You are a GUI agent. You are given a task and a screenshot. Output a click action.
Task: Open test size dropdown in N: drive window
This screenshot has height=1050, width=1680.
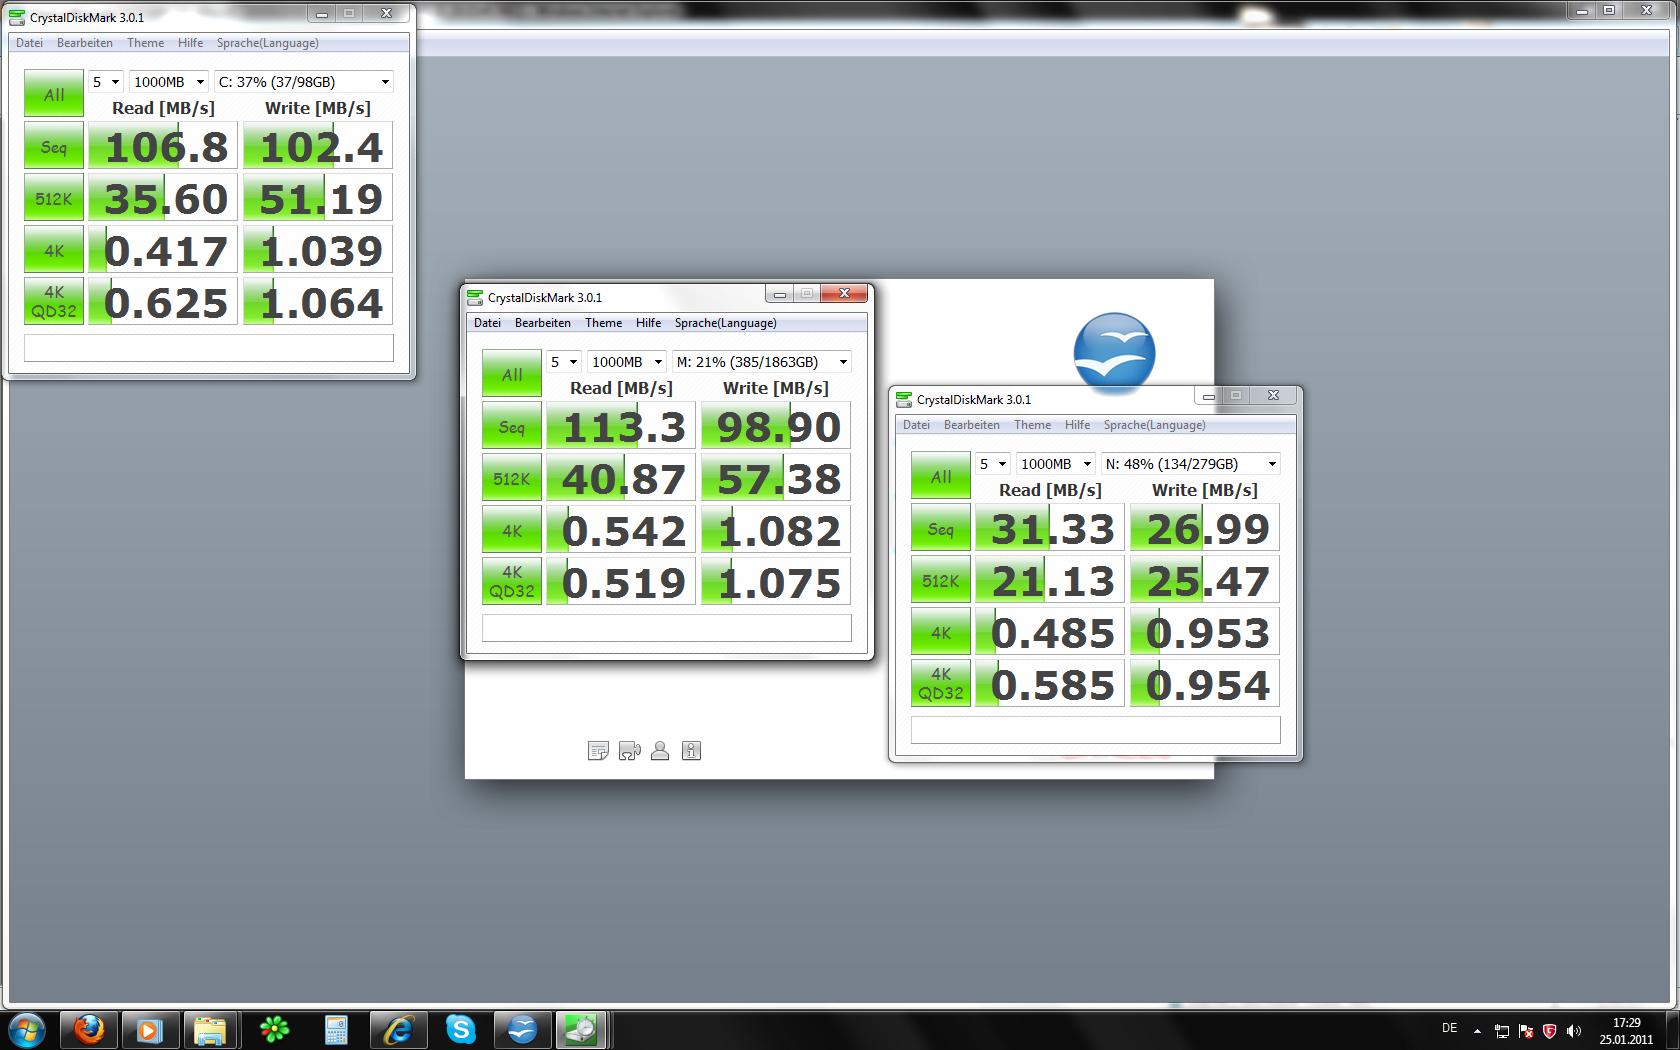pyautogui.click(x=1055, y=464)
